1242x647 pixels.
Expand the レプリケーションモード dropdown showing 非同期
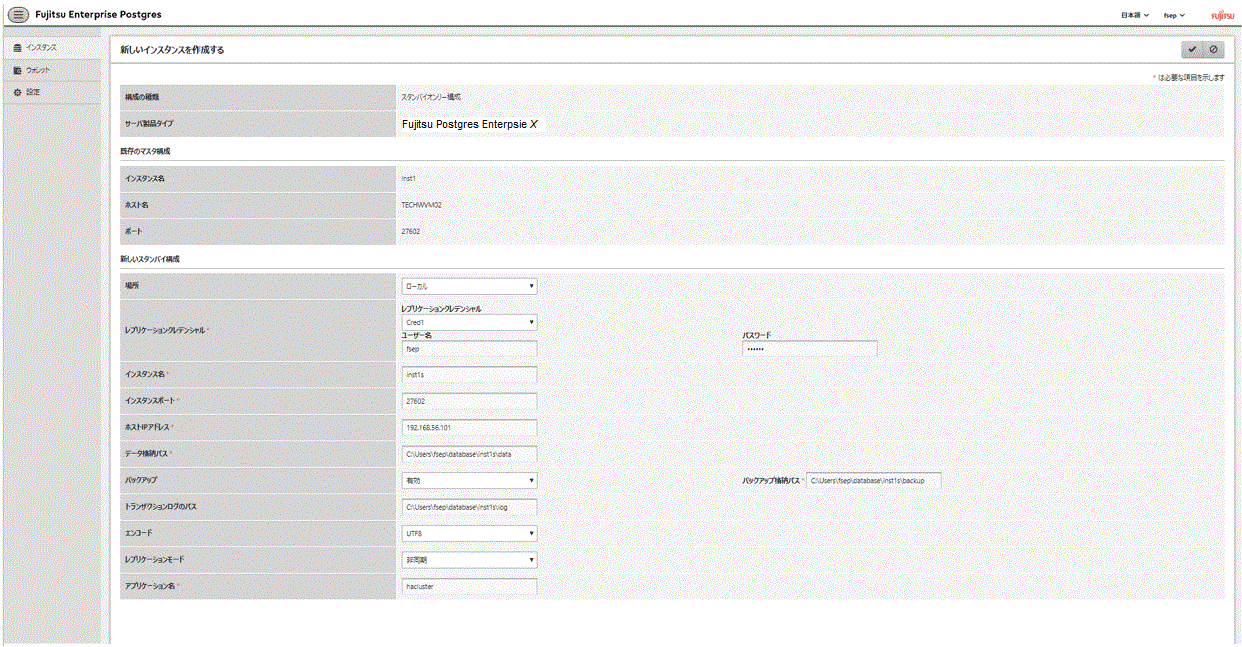click(x=469, y=560)
